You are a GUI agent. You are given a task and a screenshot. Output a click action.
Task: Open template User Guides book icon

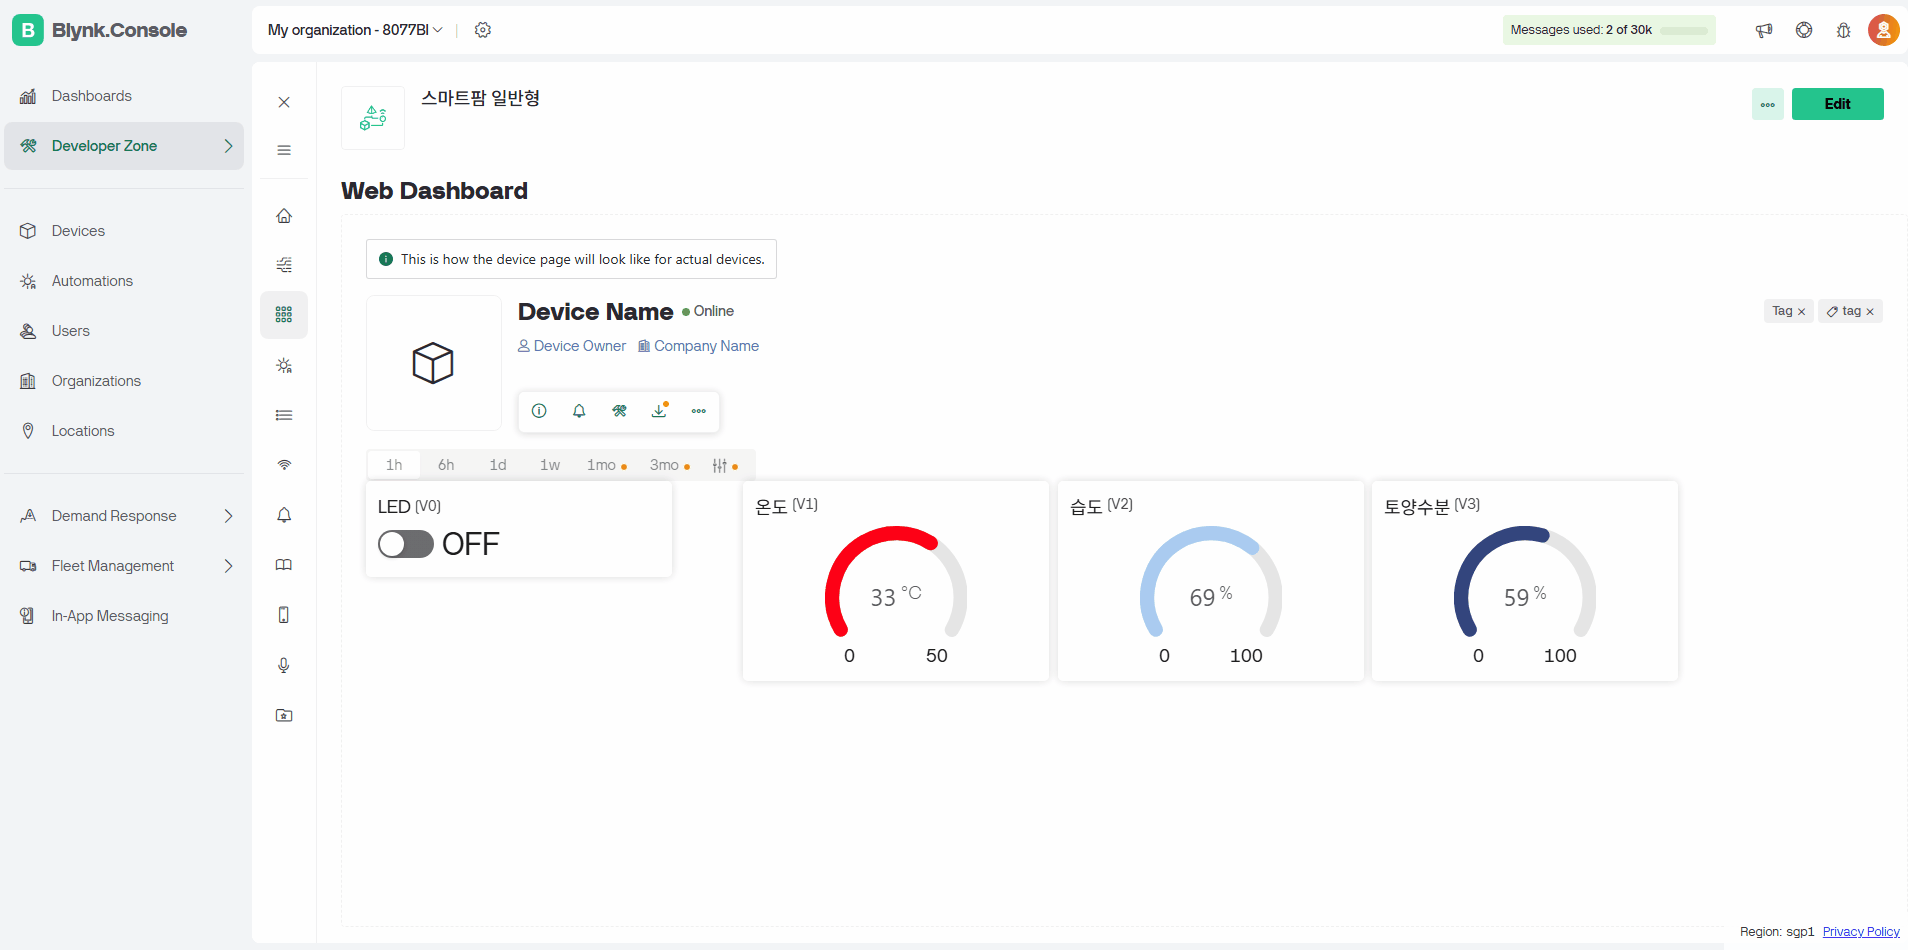pos(284,565)
